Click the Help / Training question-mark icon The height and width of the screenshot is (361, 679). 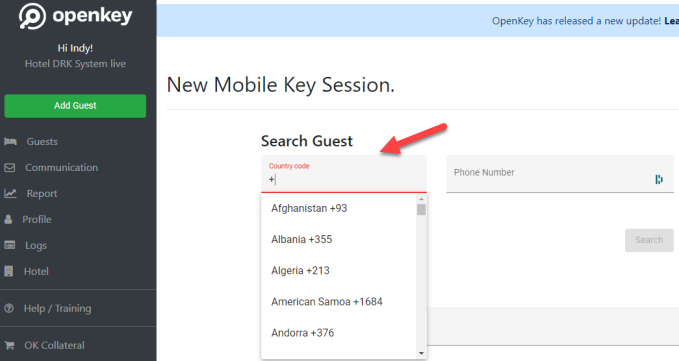(9, 309)
